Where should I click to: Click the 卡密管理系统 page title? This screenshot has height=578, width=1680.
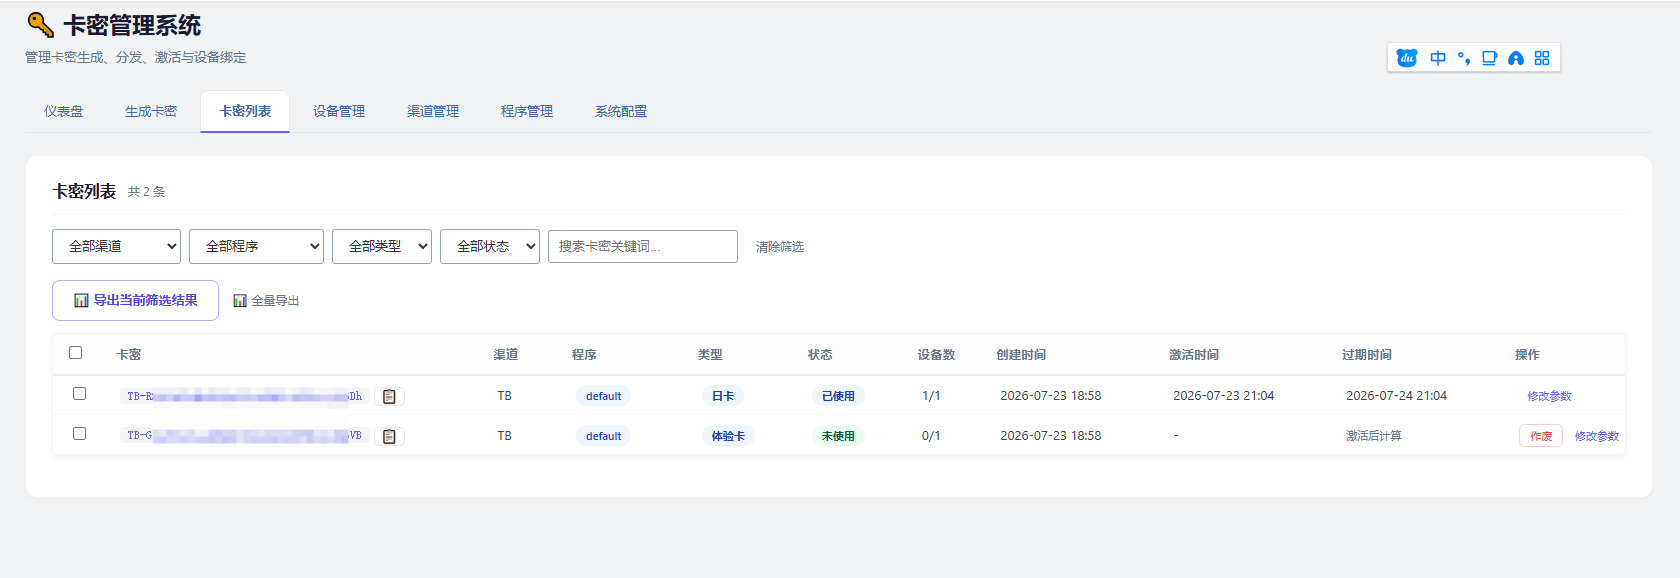coord(132,25)
